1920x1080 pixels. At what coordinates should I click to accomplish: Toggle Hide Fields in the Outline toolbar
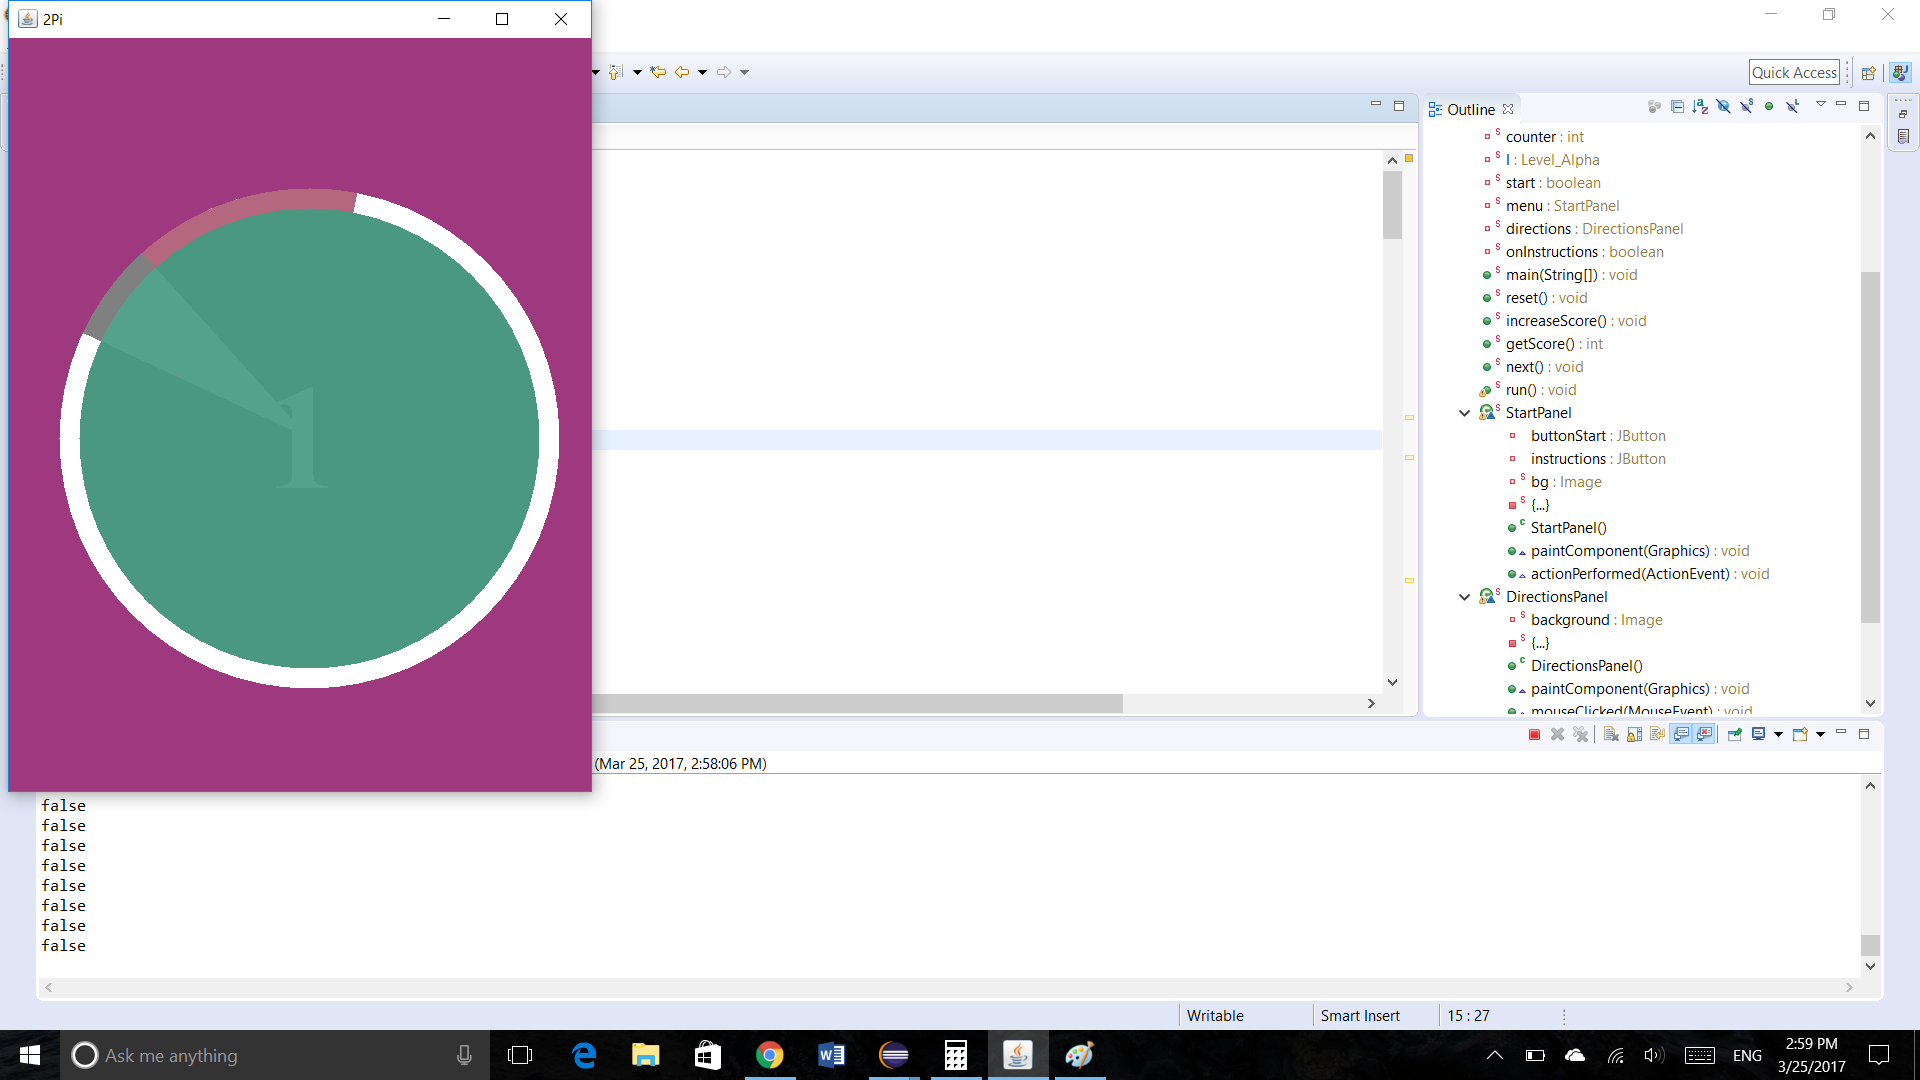1723,106
